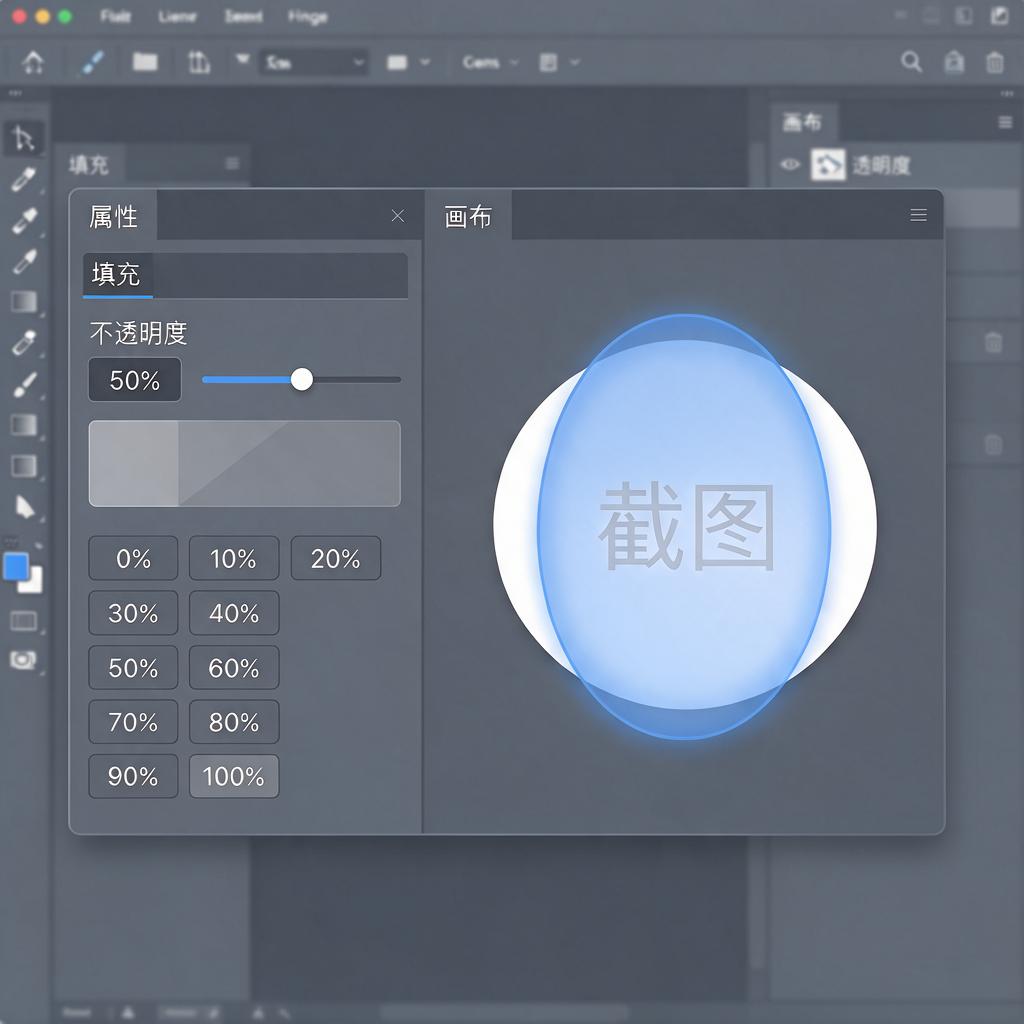Set opacity with the 0% preset button

tap(133, 558)
